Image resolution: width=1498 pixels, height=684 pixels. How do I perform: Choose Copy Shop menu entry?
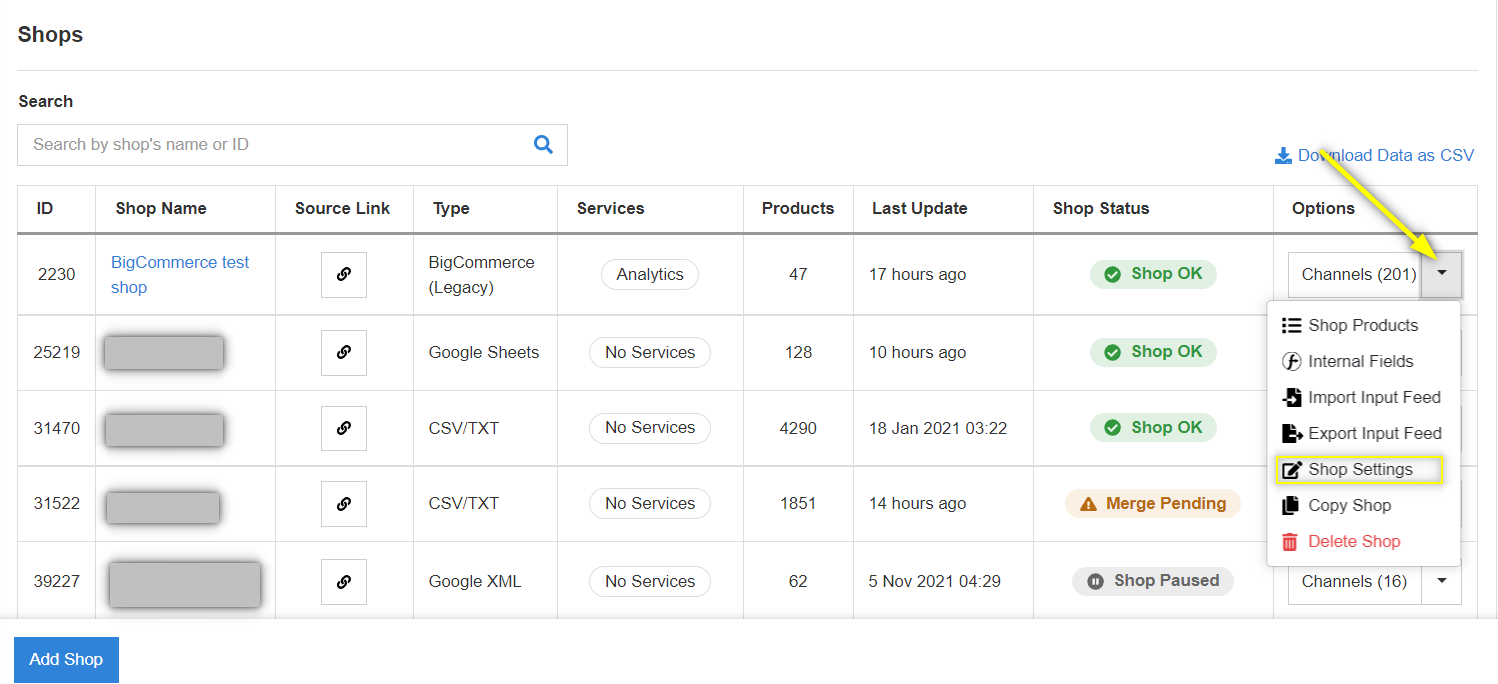[1349, 505]
